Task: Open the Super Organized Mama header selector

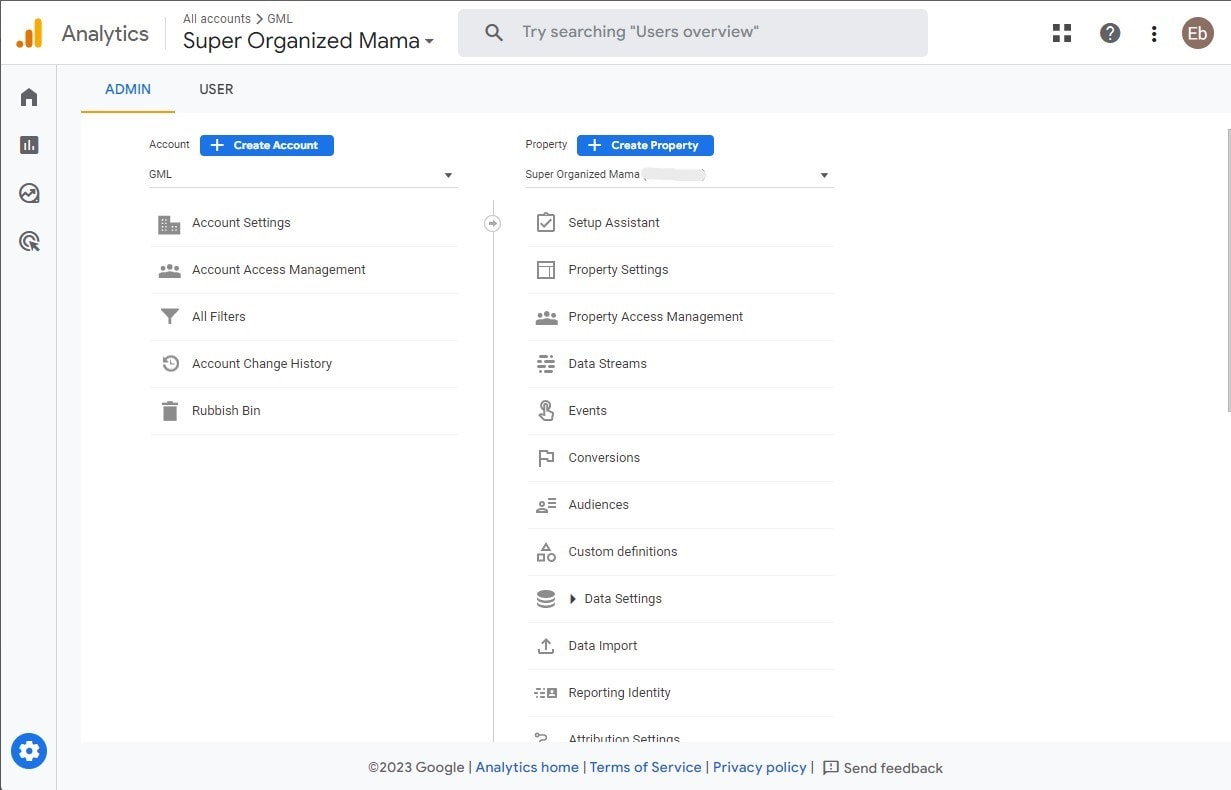Action: 308,41
